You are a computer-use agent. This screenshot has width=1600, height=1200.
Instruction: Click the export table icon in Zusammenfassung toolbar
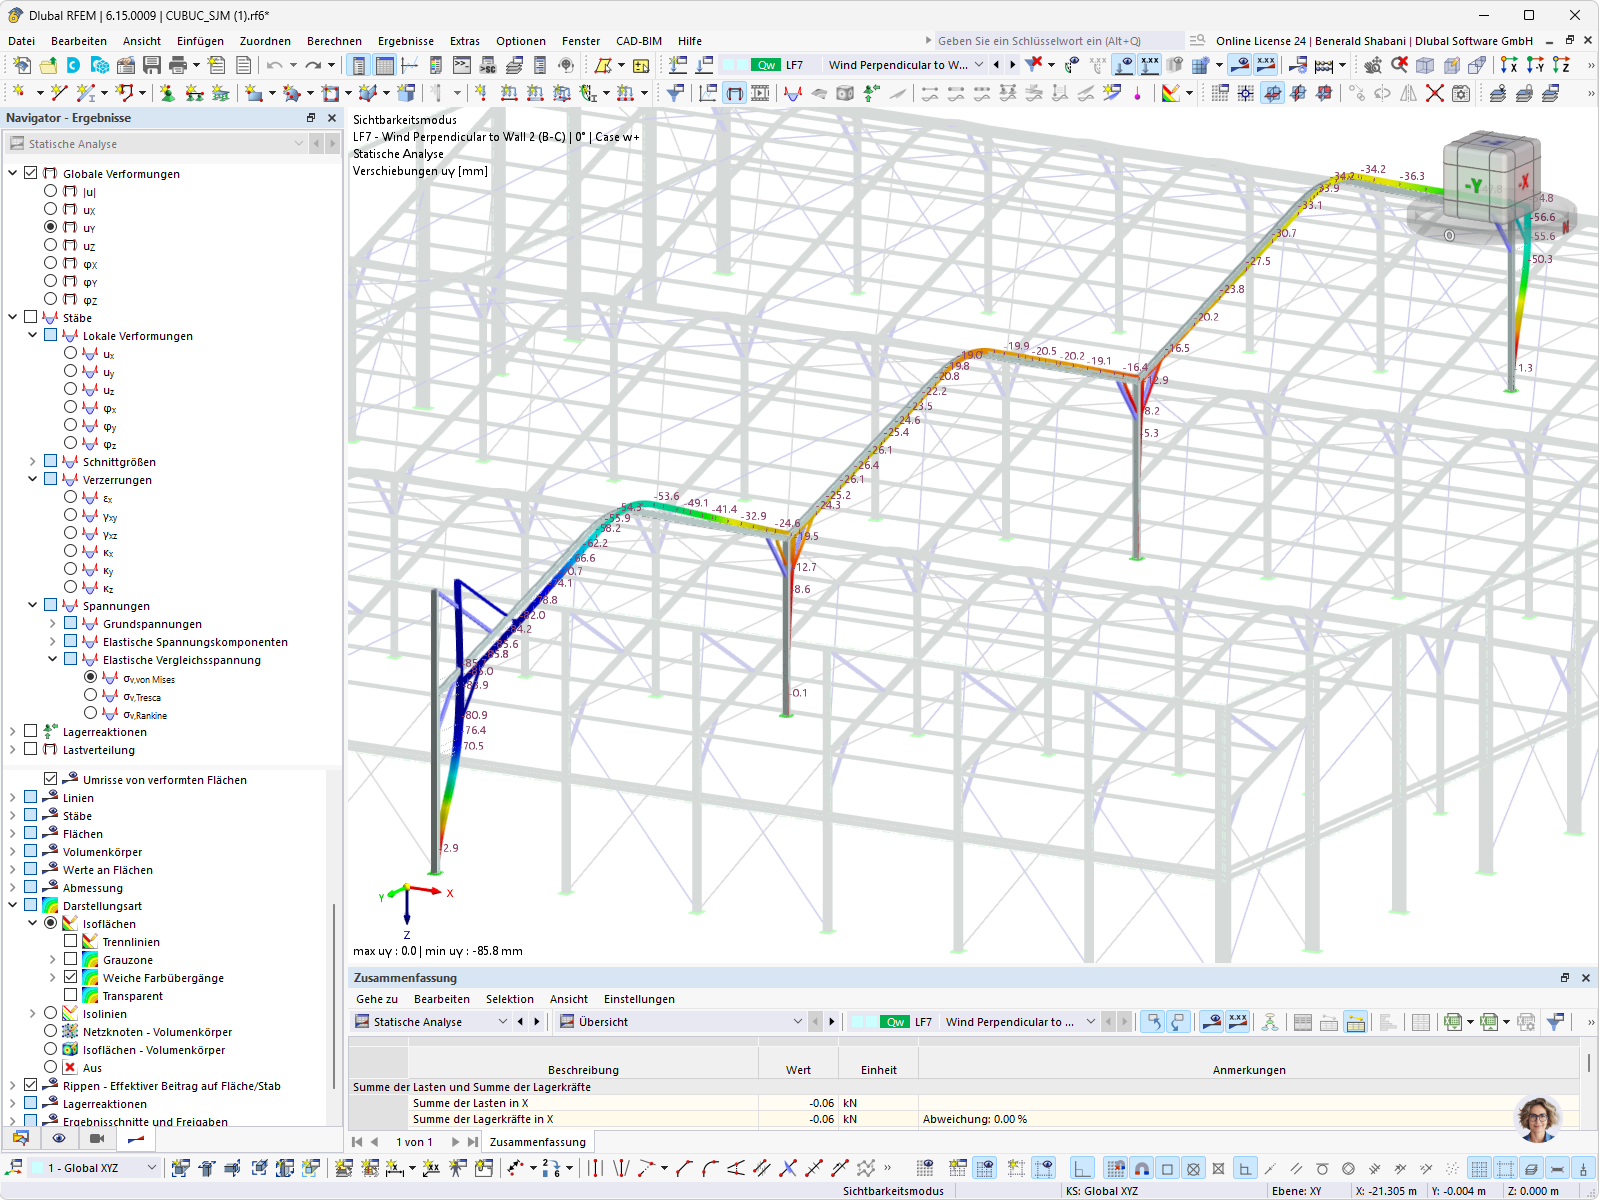tap(1453, 1022)
